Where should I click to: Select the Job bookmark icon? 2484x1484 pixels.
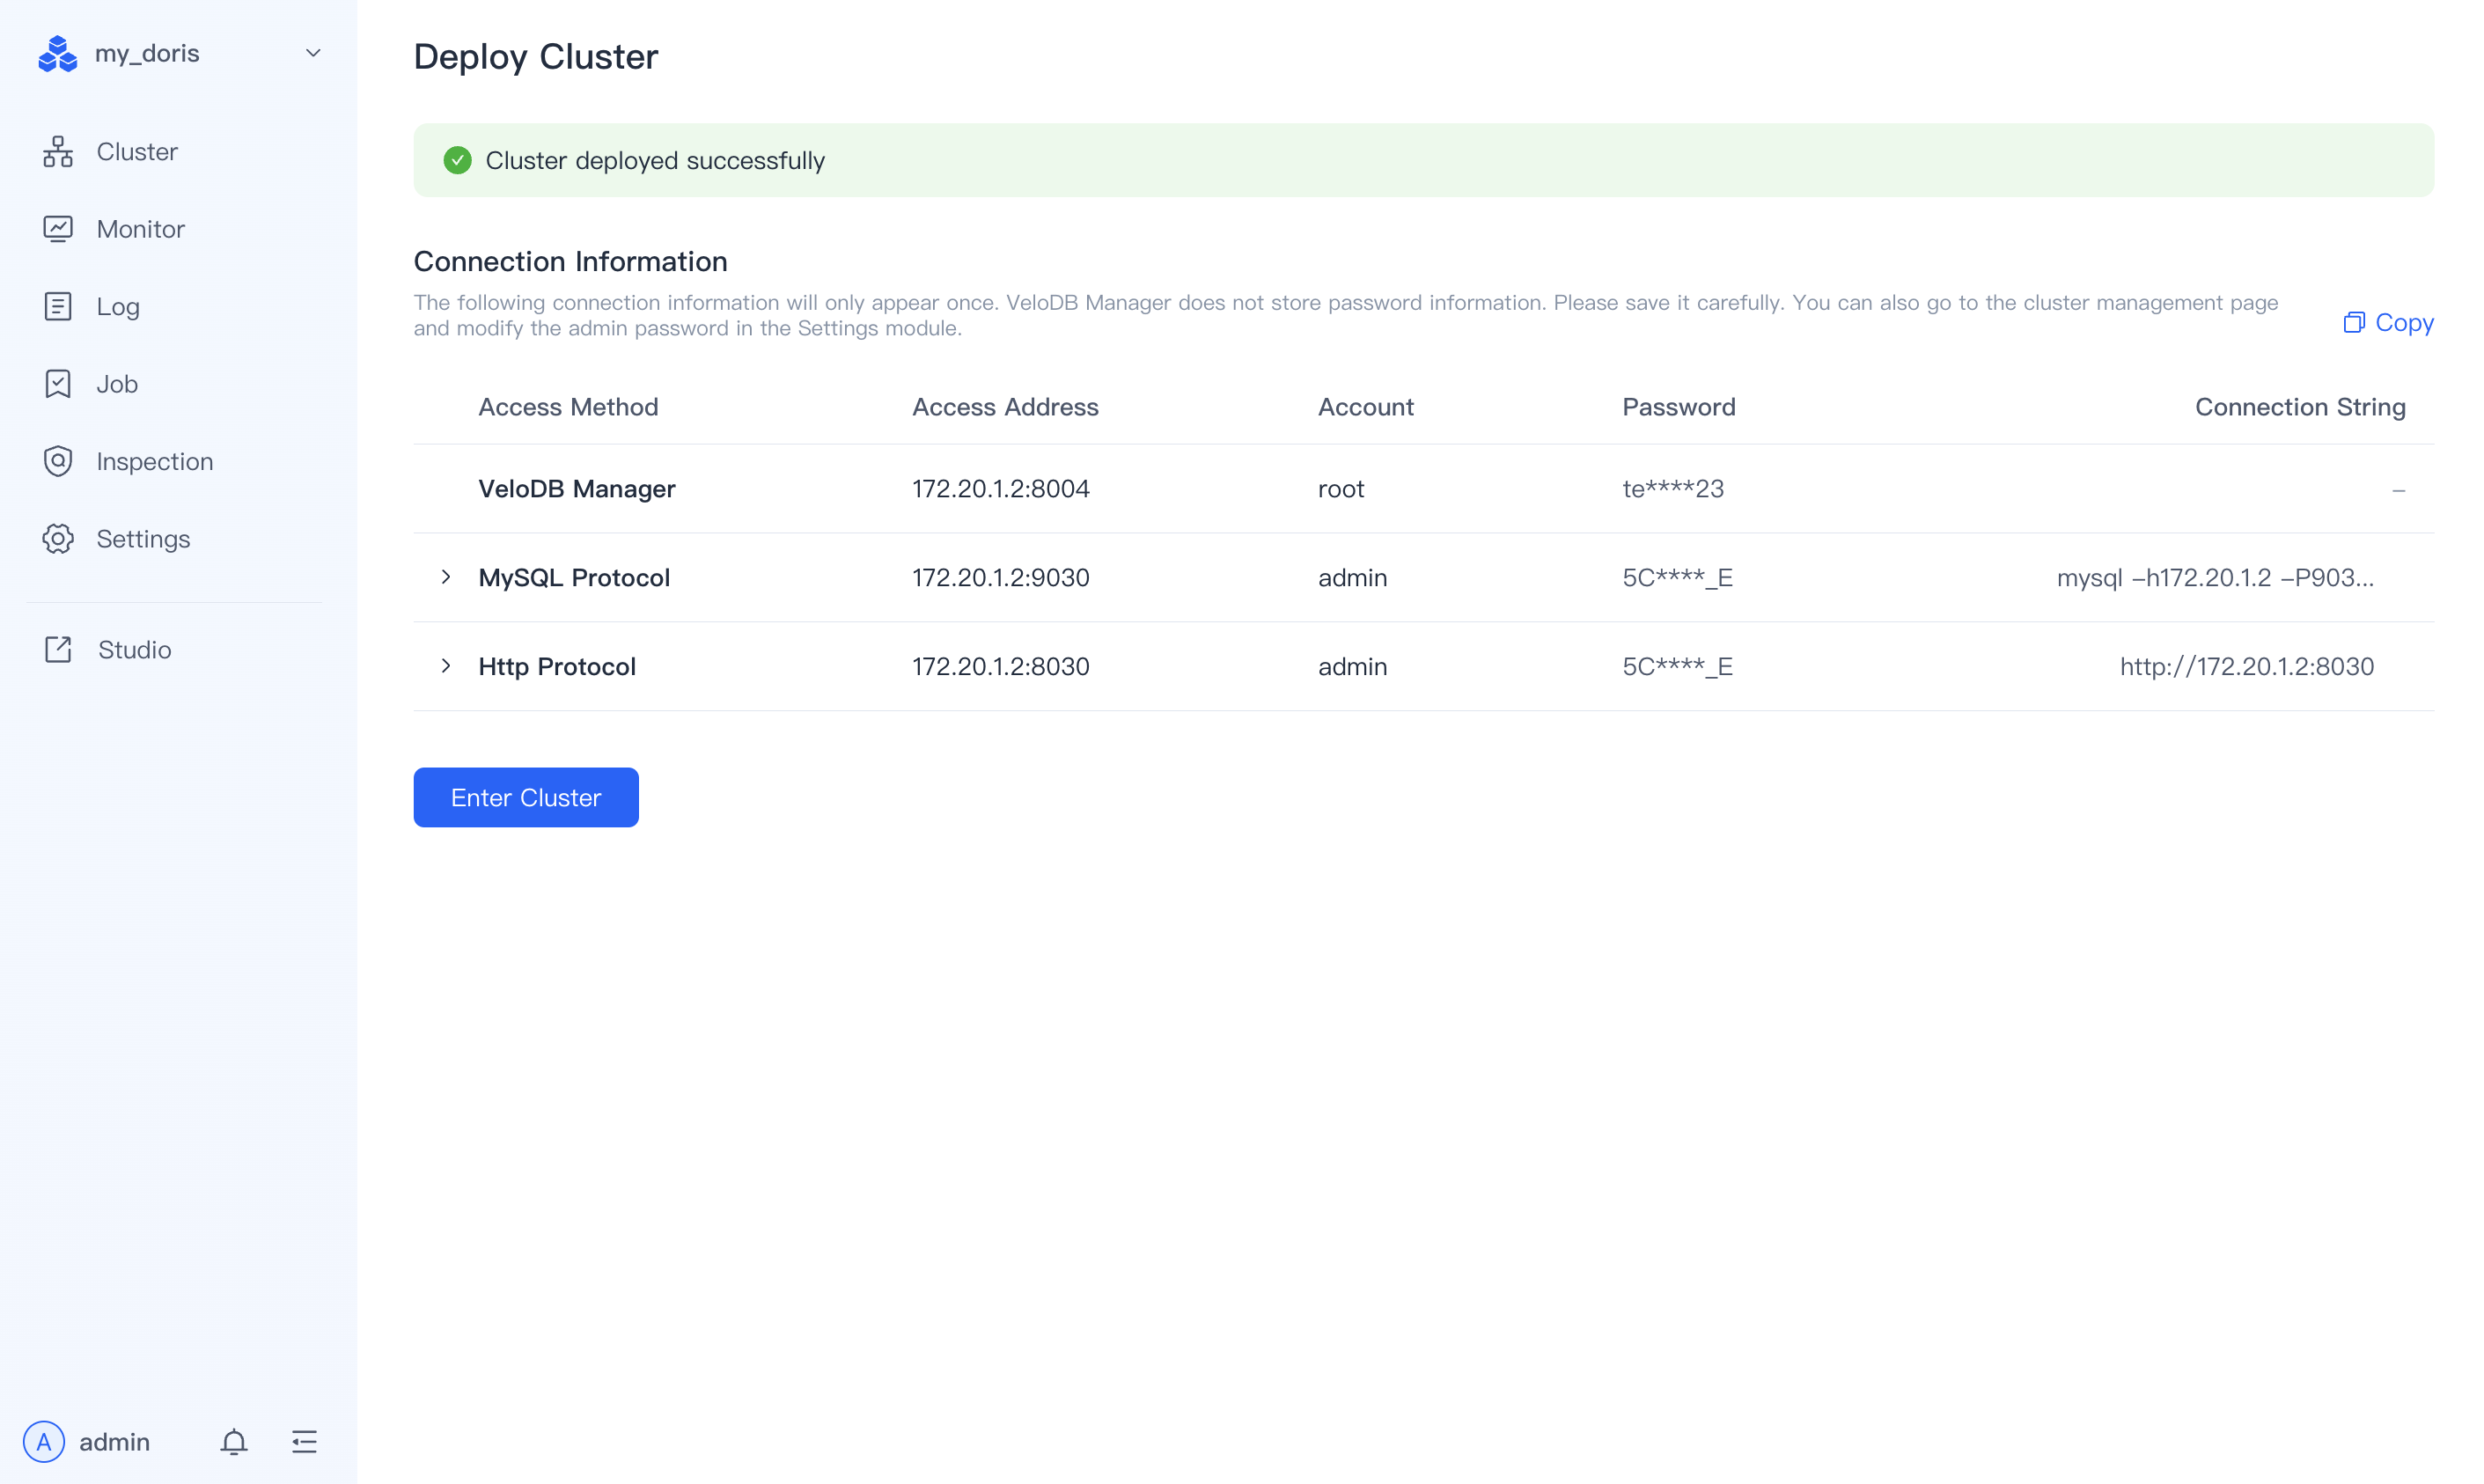[57, 383]
